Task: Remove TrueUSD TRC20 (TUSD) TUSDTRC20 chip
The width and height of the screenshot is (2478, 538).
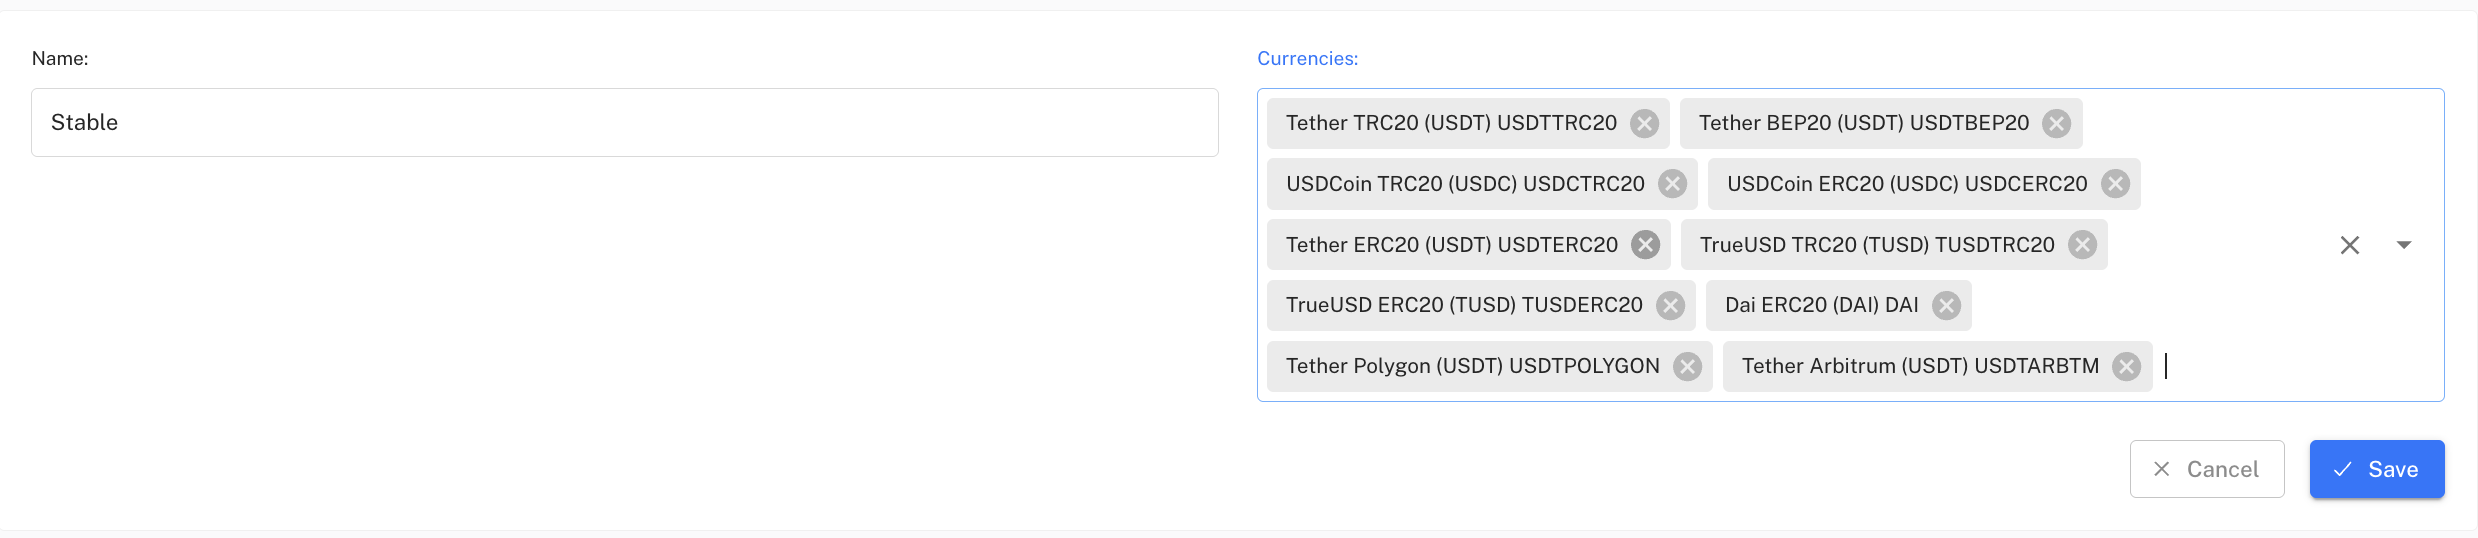Action: (2082, 245)
